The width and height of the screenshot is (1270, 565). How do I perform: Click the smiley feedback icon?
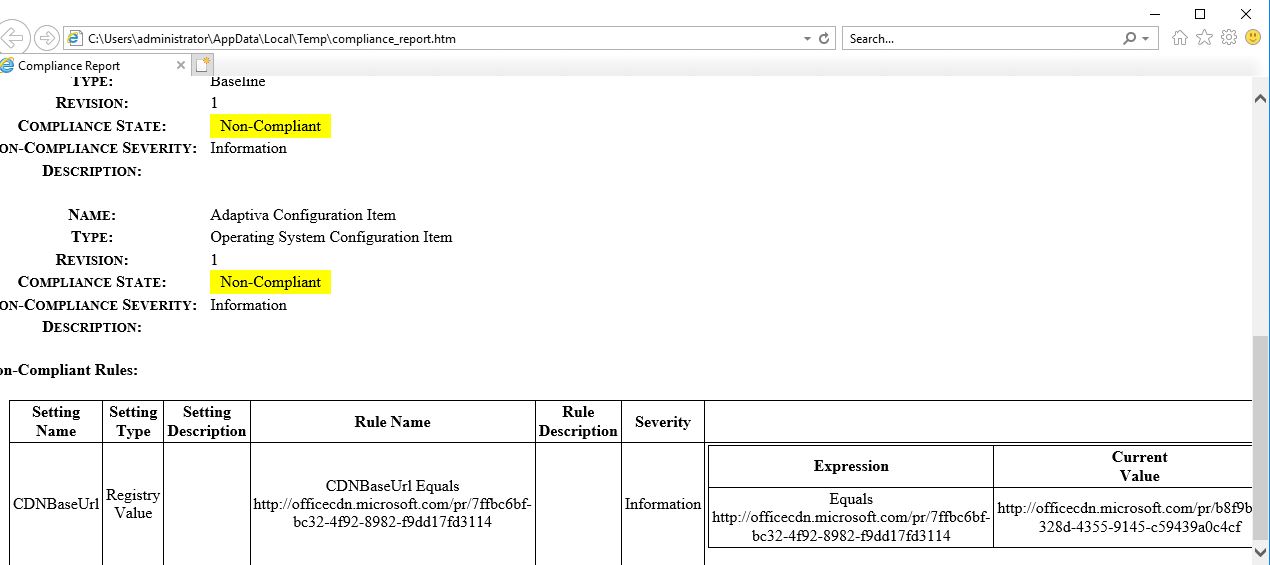[1252, 38]
